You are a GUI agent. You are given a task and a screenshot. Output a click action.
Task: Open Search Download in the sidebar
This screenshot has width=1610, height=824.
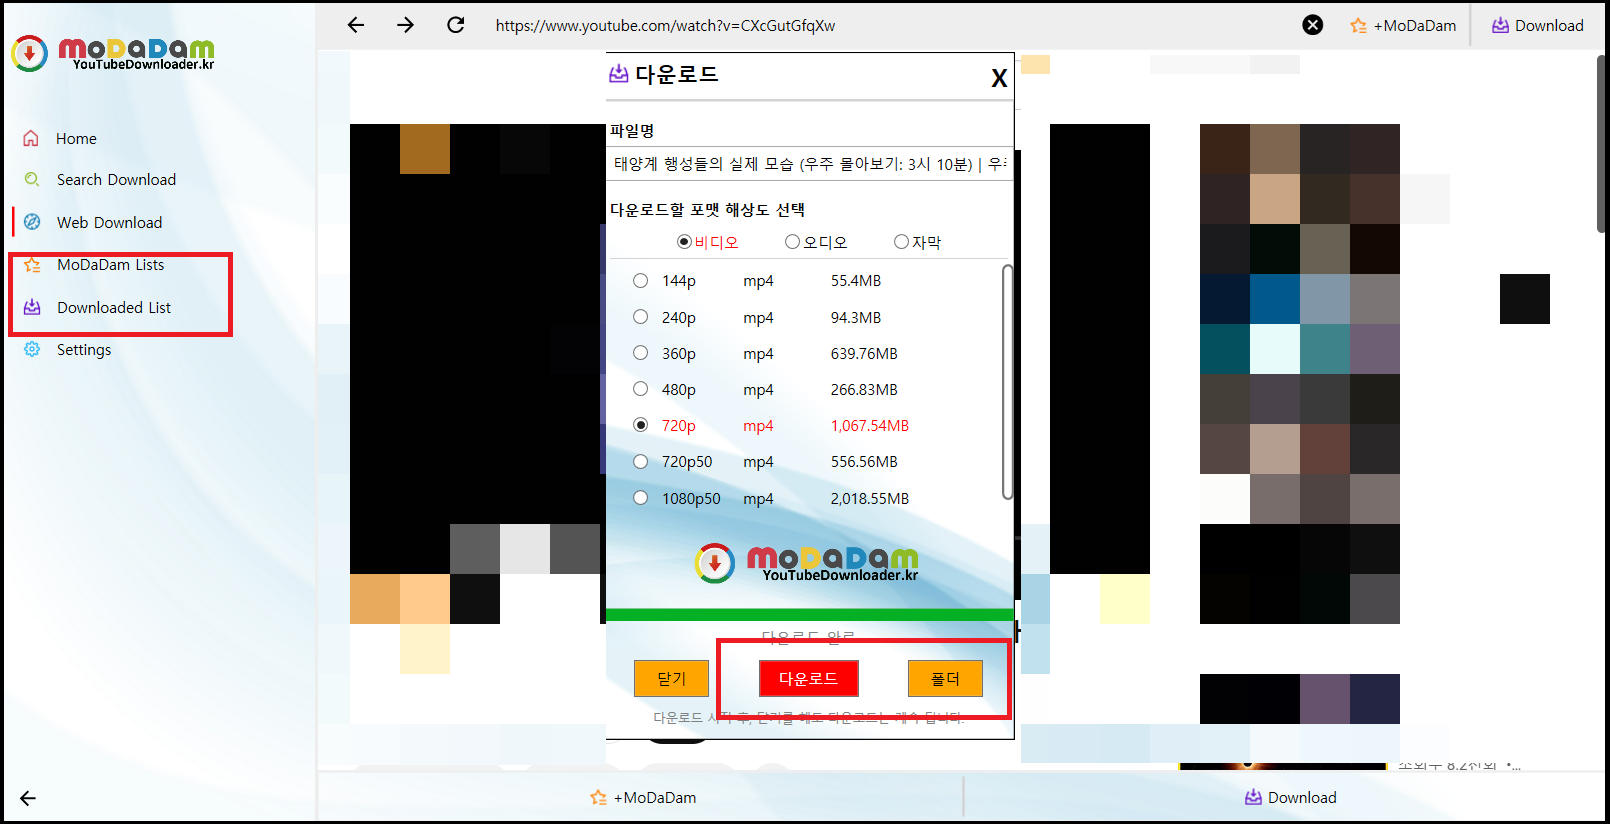coord(116,179)
